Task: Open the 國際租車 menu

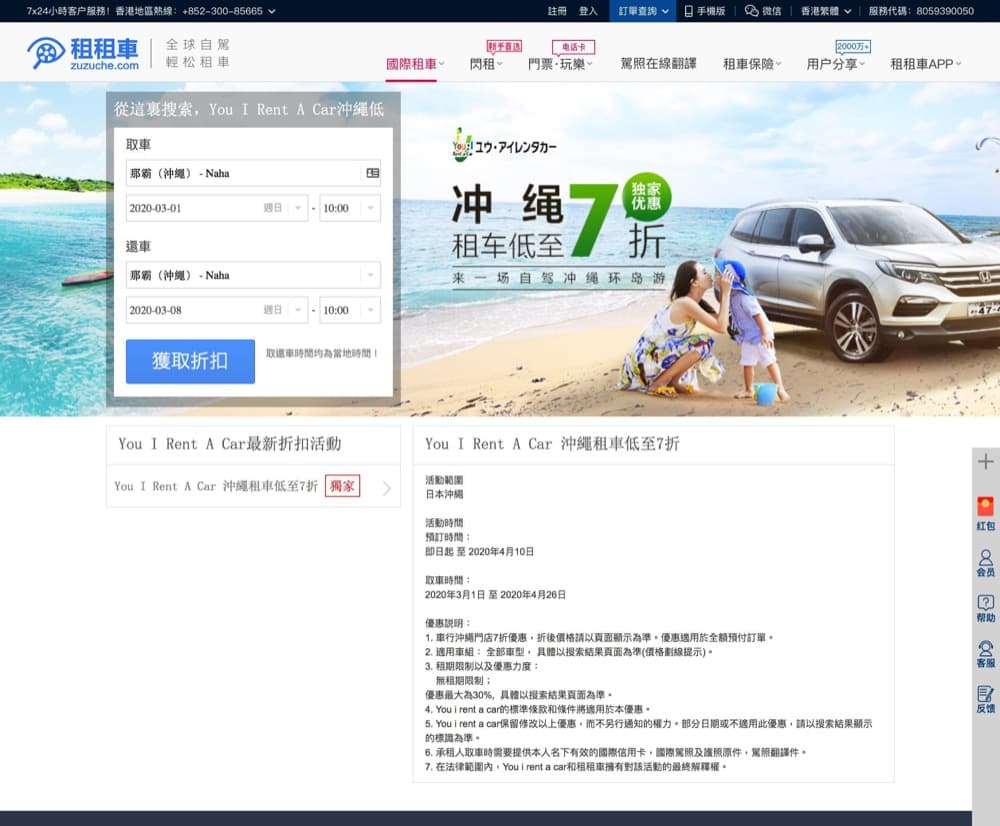Action: tap(415, 64)
